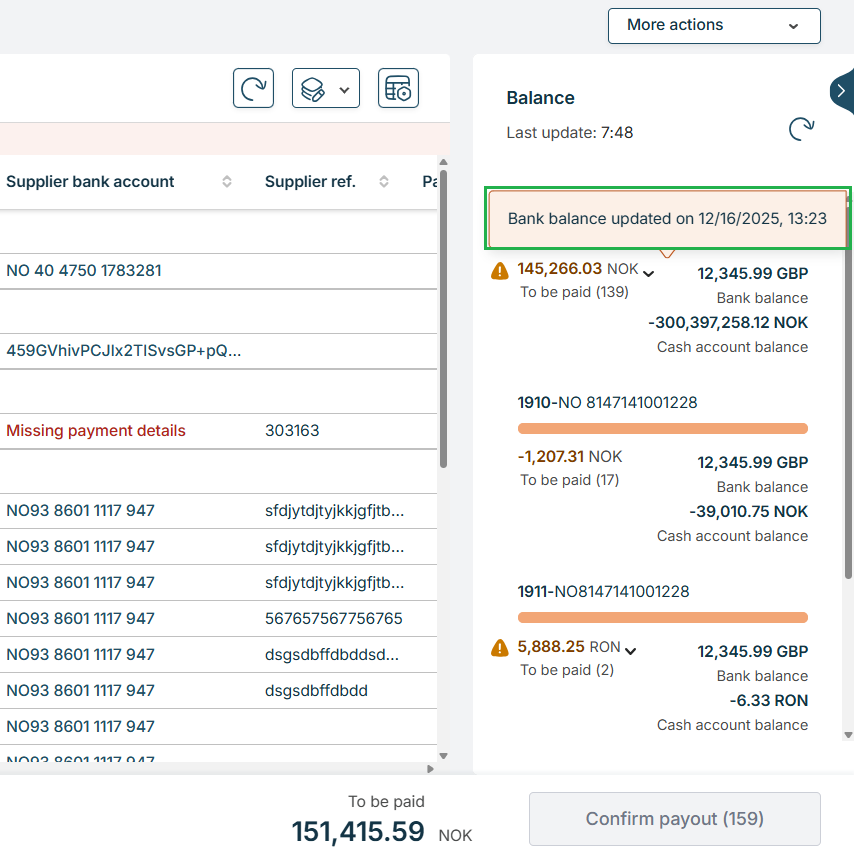This screenshot has height=861, width=854.
Task: Open the bulk edit stacked-layers dropdown
Action: point(325,89)
